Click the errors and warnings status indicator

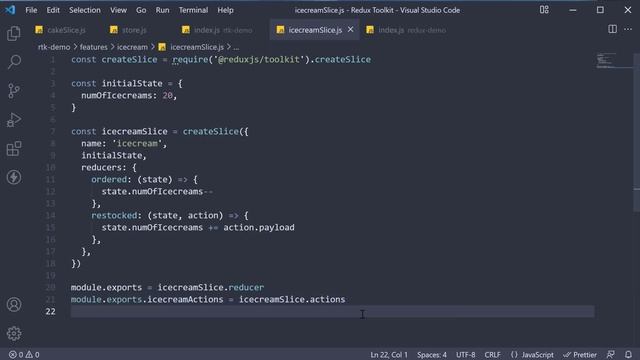(x=24, y=355)
